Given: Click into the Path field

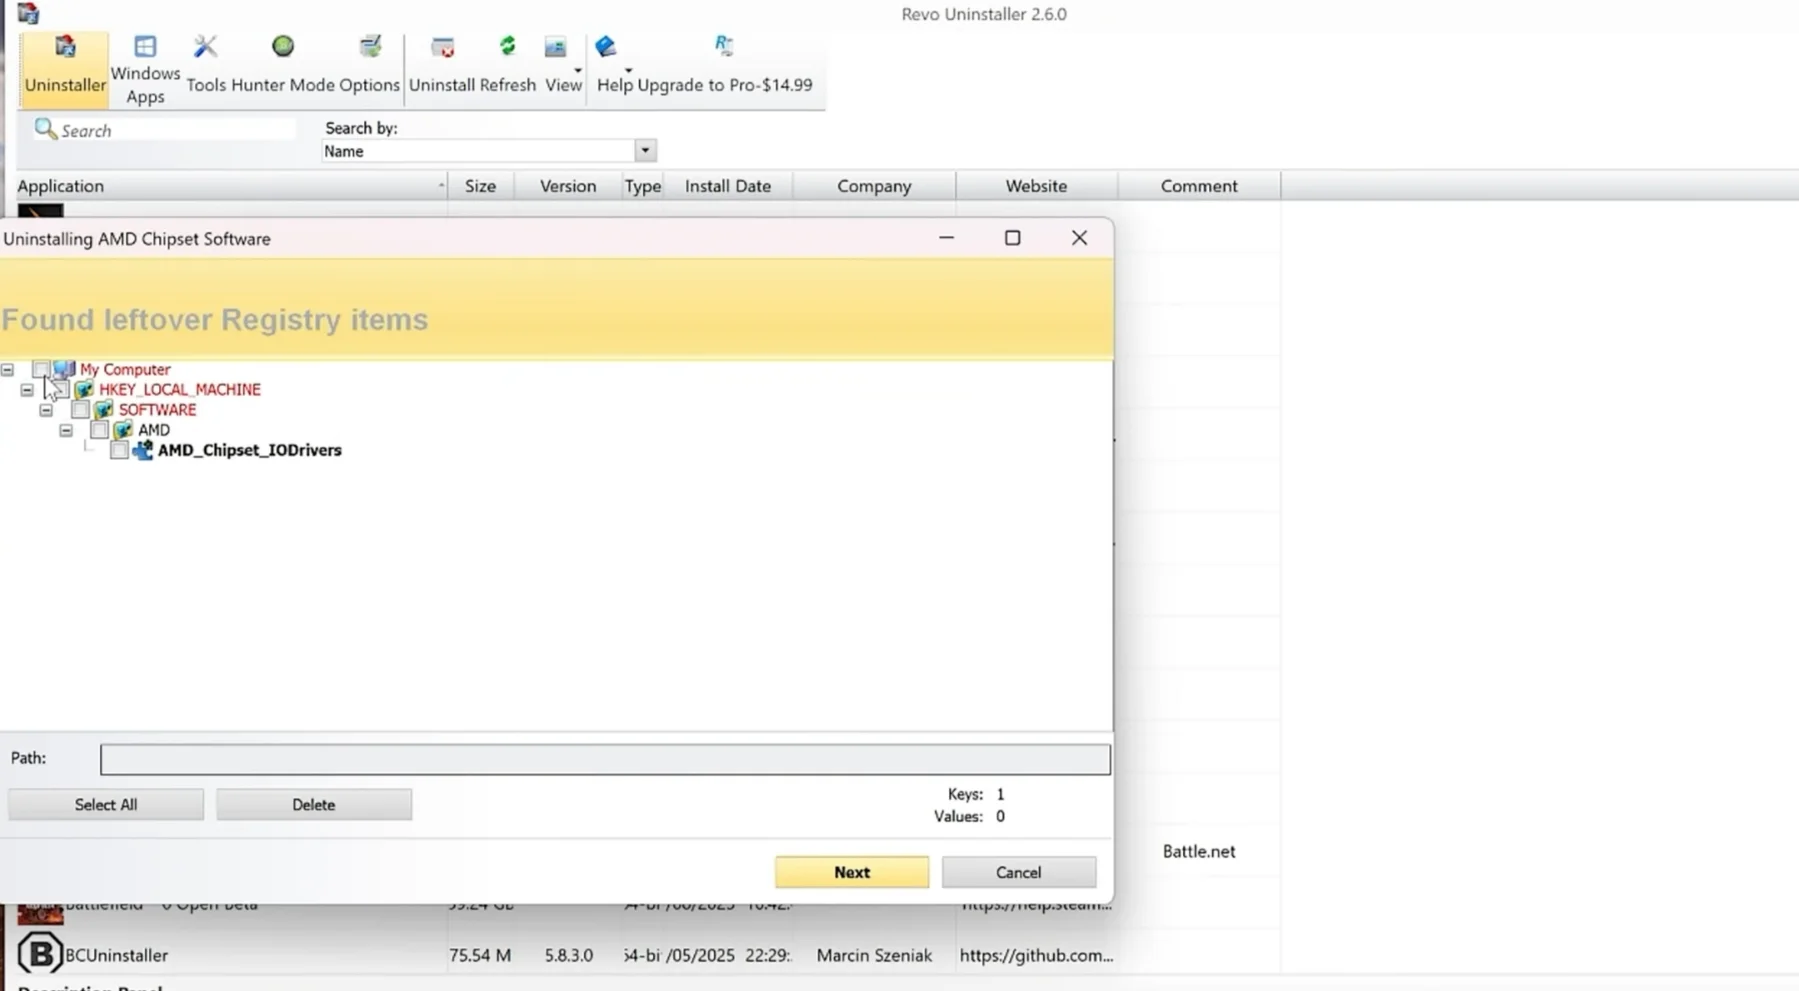Looking at the screenshot, I should tap(605, 759).
